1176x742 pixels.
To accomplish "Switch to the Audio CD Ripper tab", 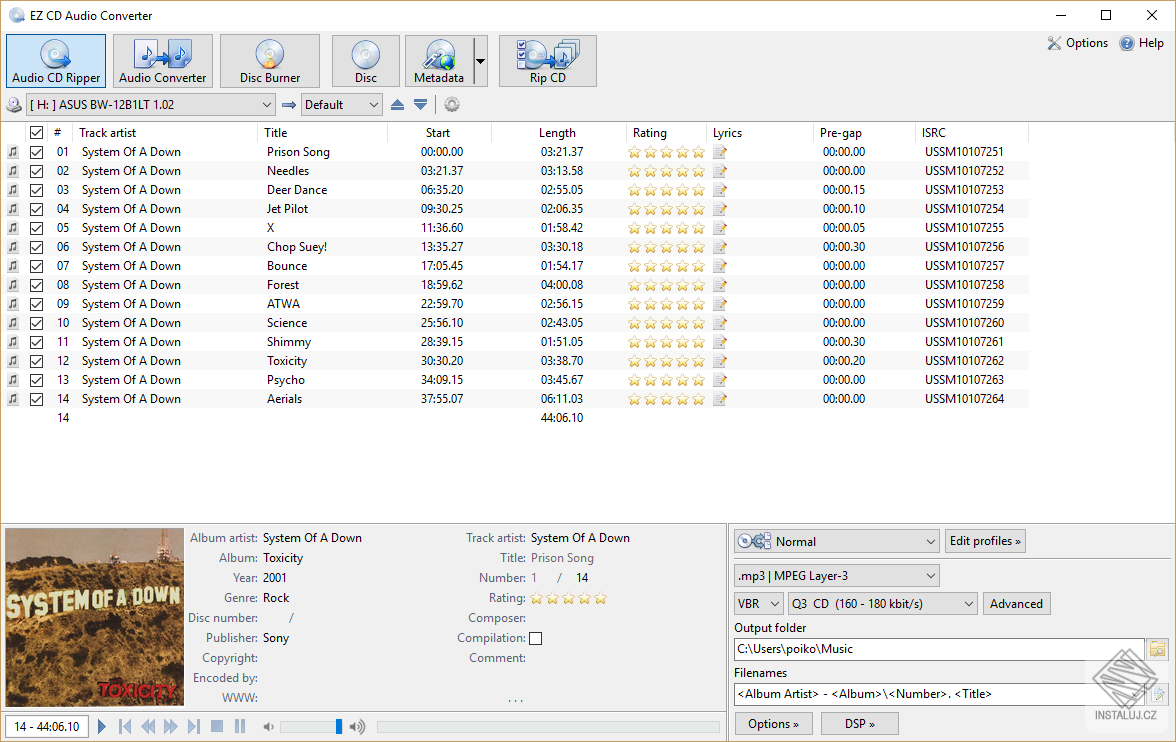I will 55,60.
